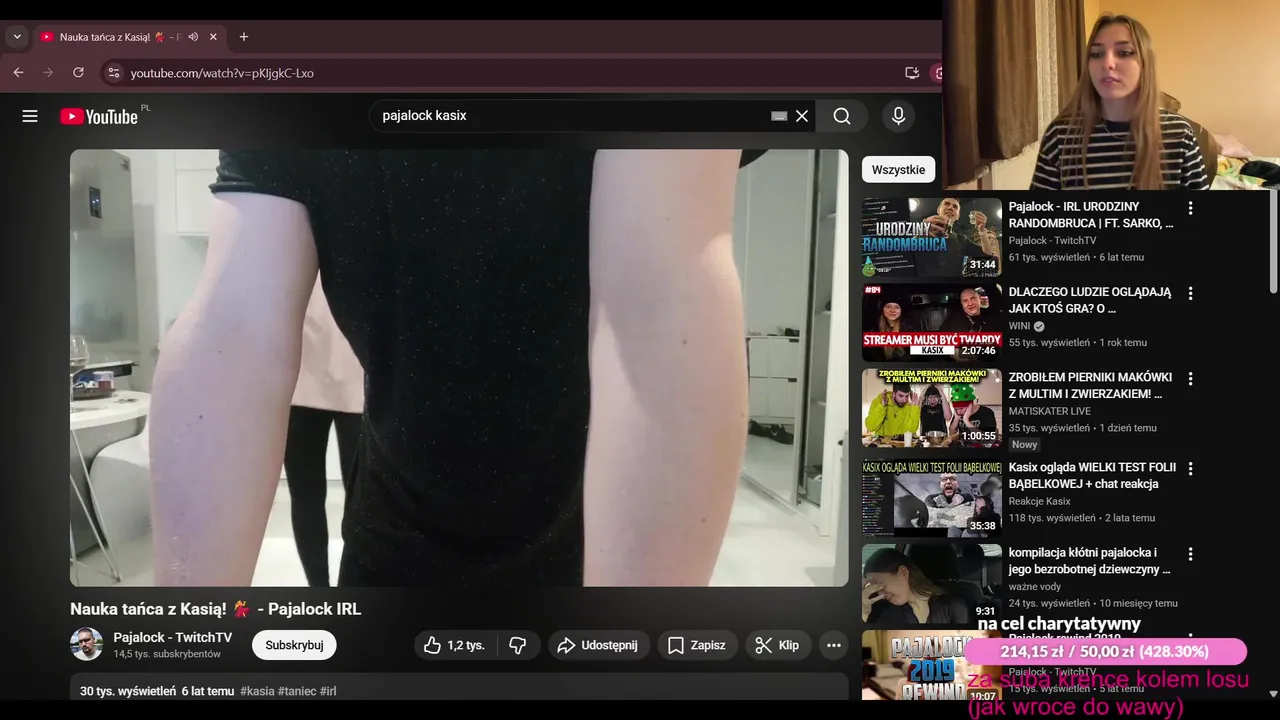Click WINI channel name

(1019, 326)
